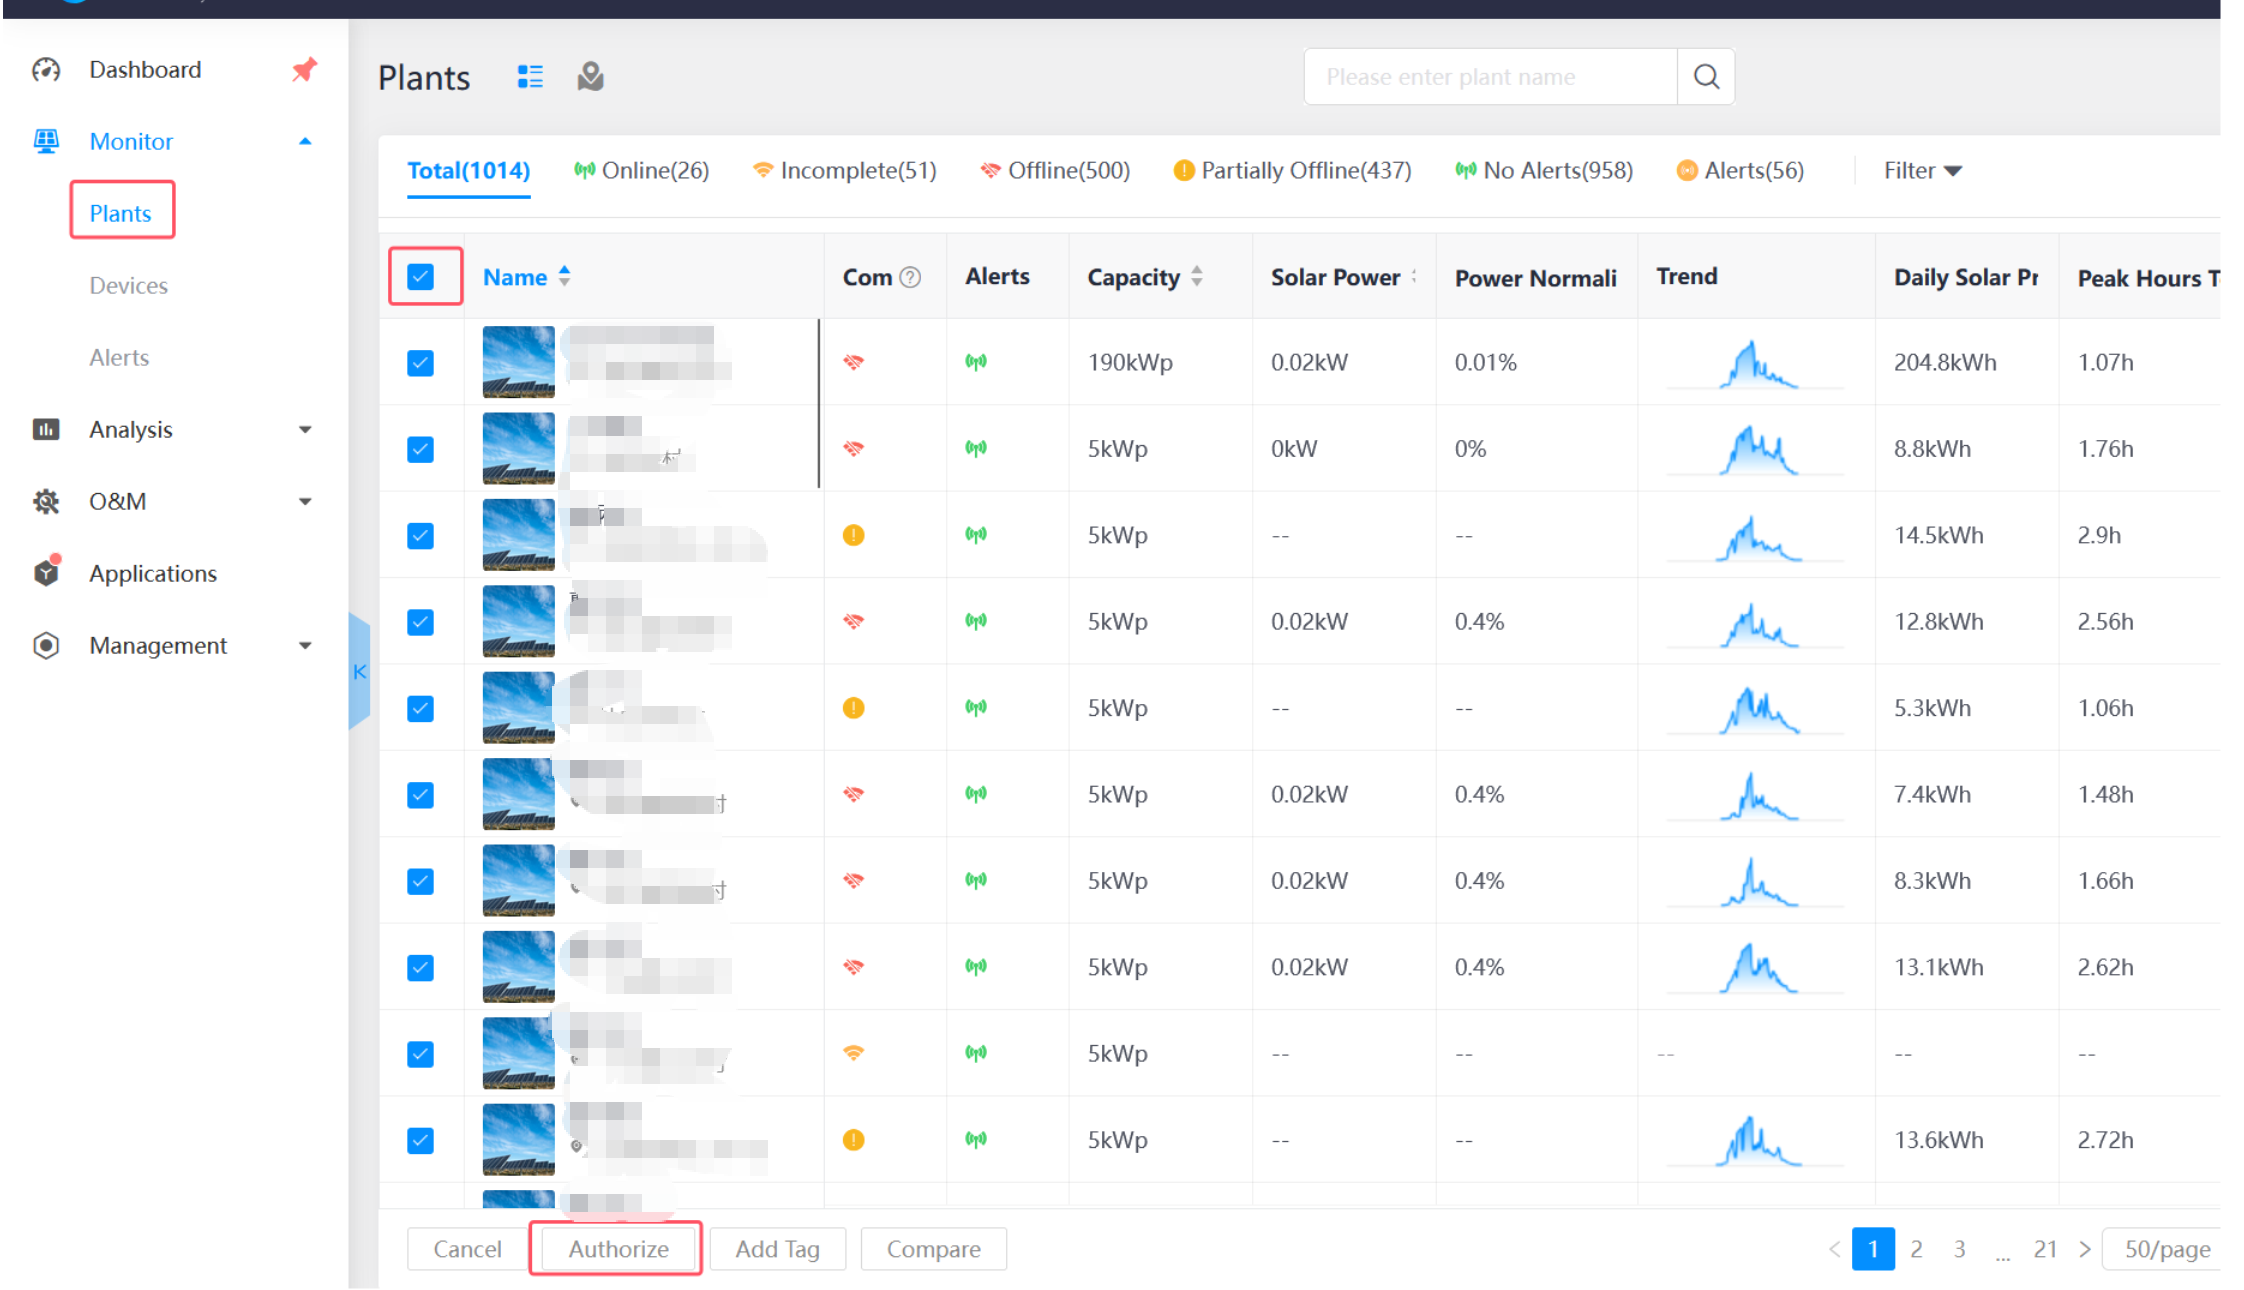The width and height of the screenshot is (2244, 1290).
Task: Go to the next page arrow
Action: point(2085,1249)
